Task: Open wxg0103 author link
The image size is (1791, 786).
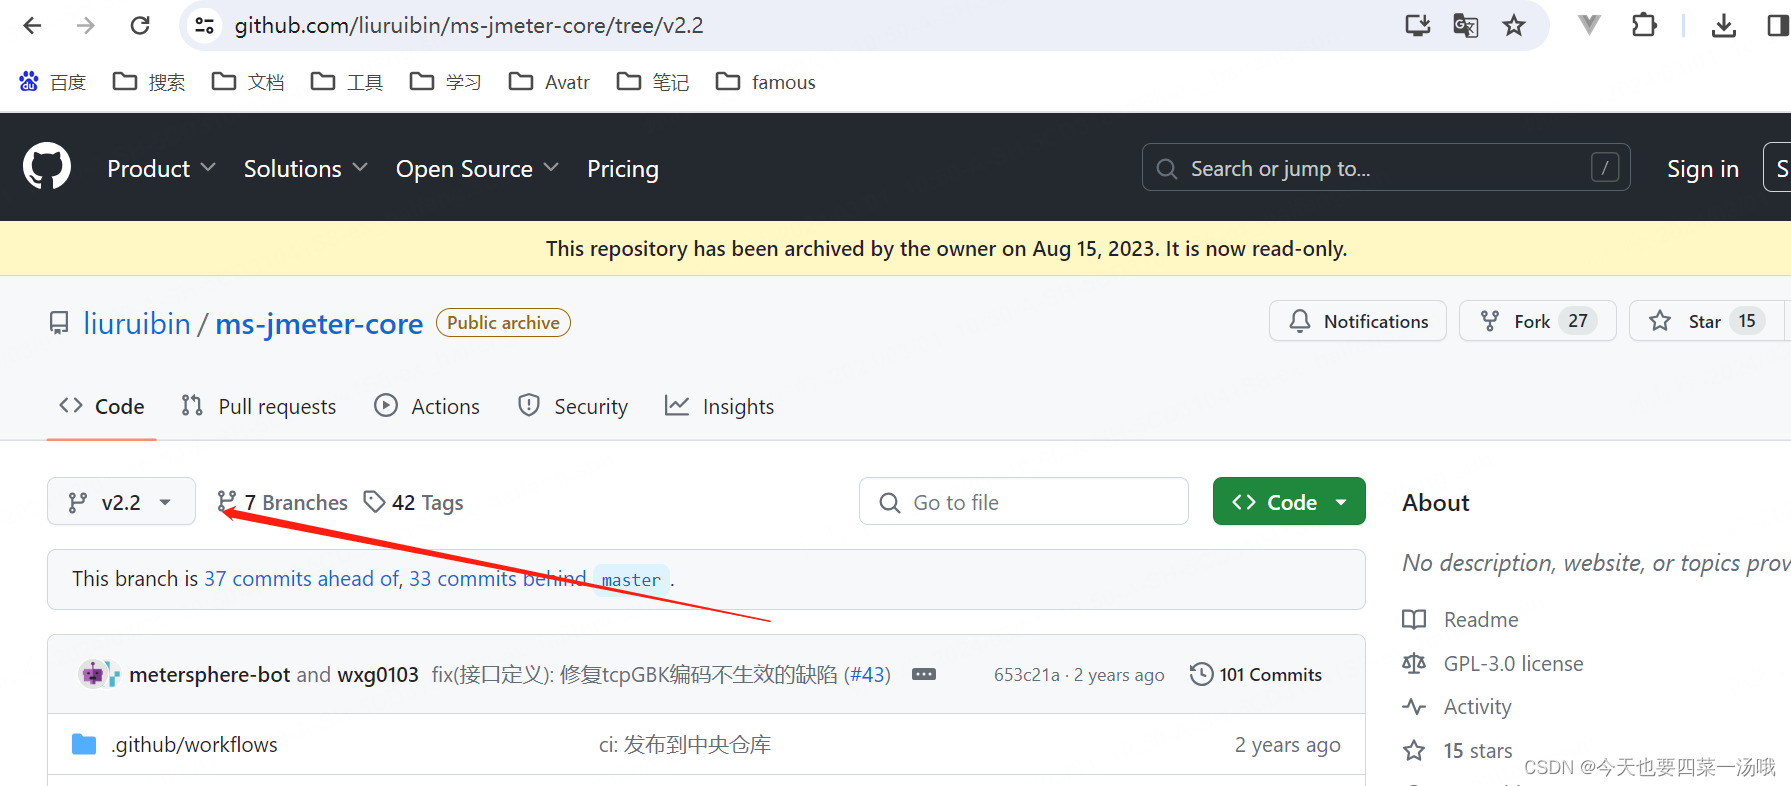Action: (x=378, y=675)
